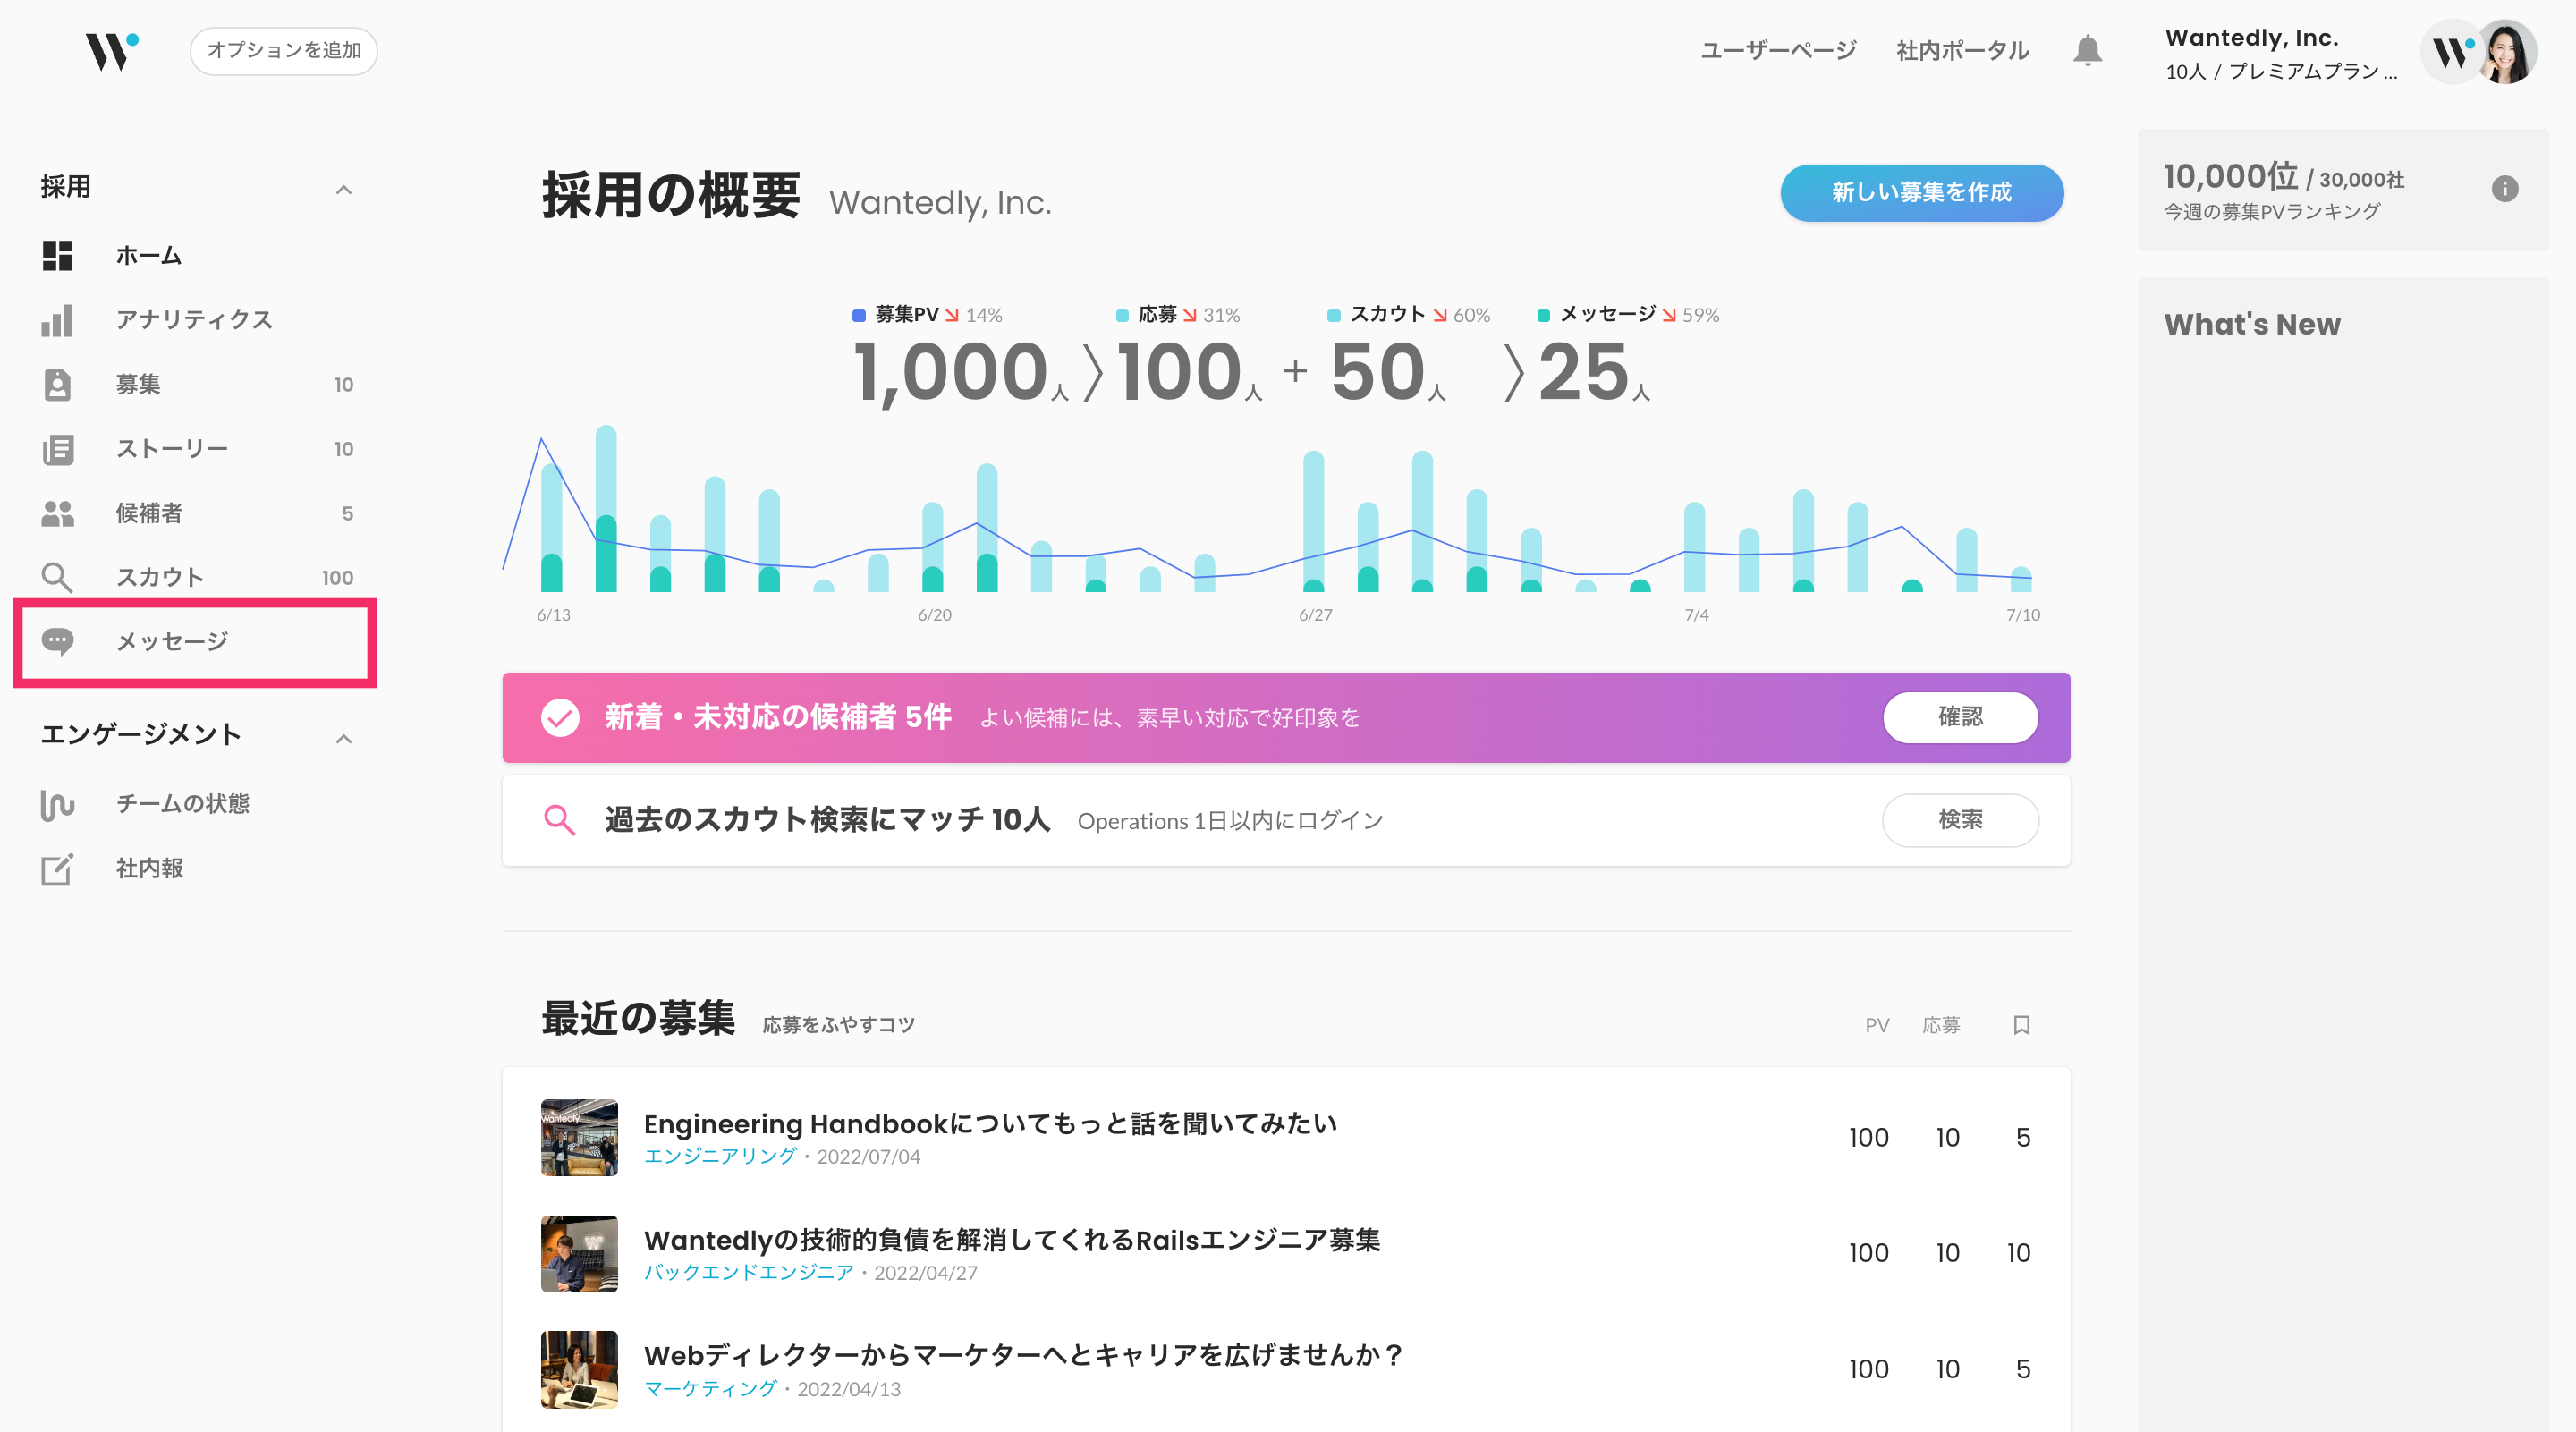This screenshot has width=2576, height=1432.
Task: Click the Railsエンジニア posting thumbnail
Action: pyautogui.click(x=579, y=1254)
